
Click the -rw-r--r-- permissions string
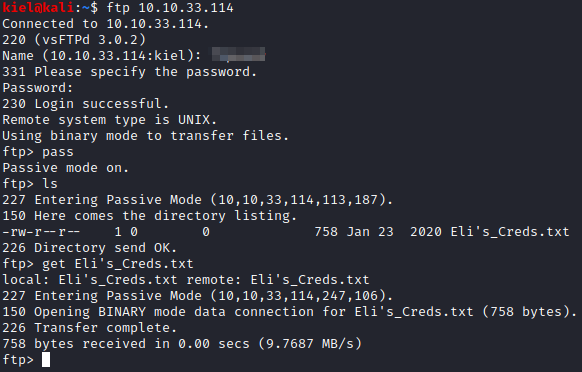[41, 232]
